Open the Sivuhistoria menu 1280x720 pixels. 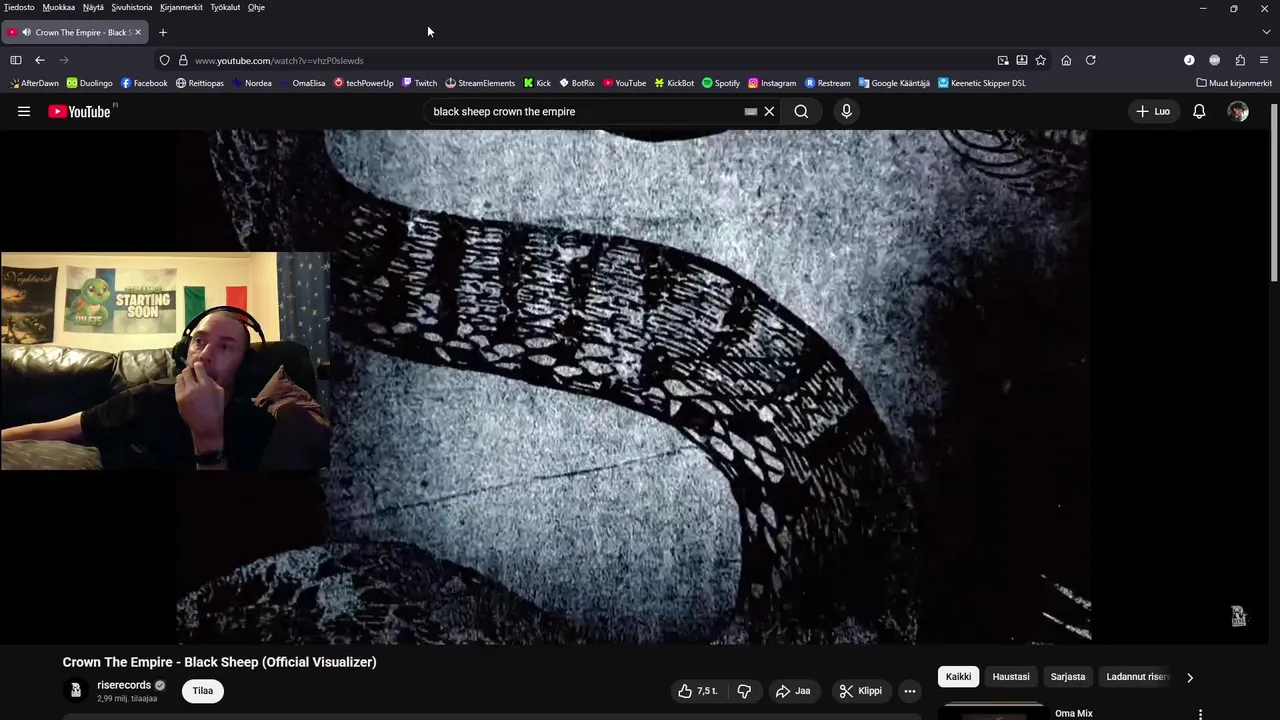132,7
